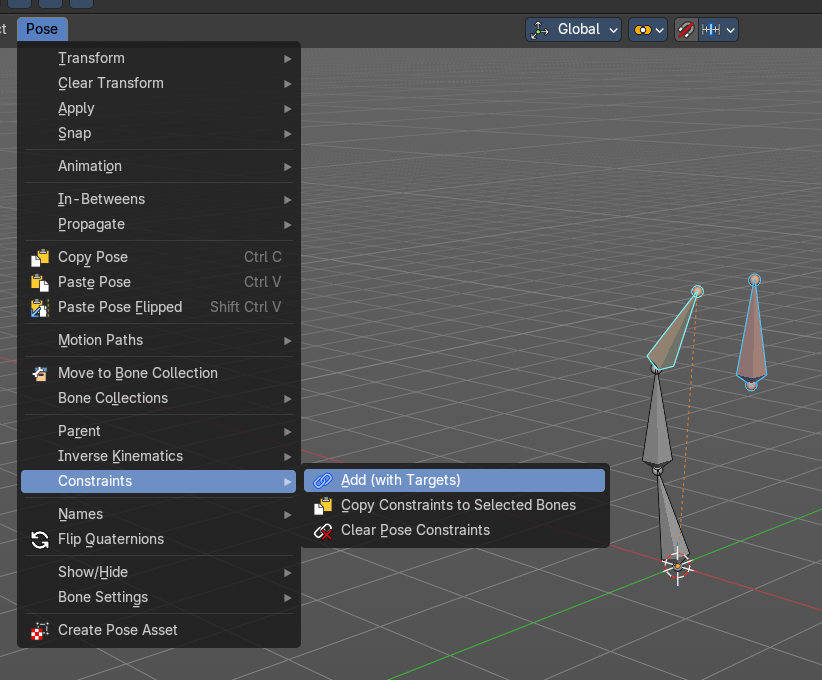
Task: Open the Bone Settings submenu
Action: pos(159,598)
